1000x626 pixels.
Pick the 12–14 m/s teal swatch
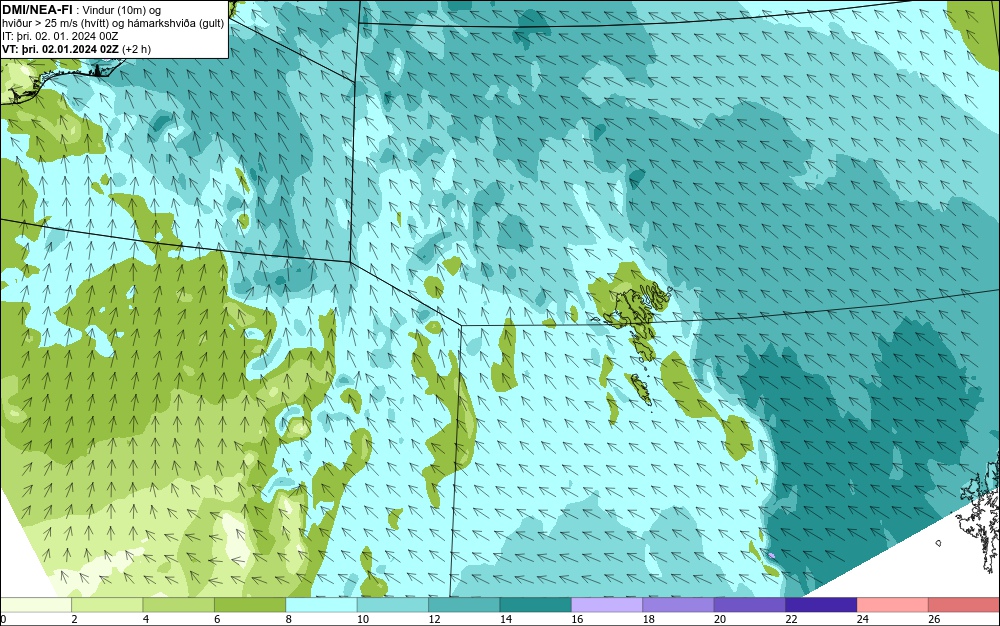[464, 605]
